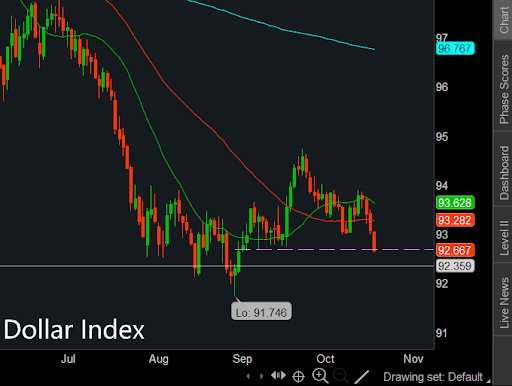Open the Live News side tab
This screenshot has width=512, height=386.
(503, 299)
